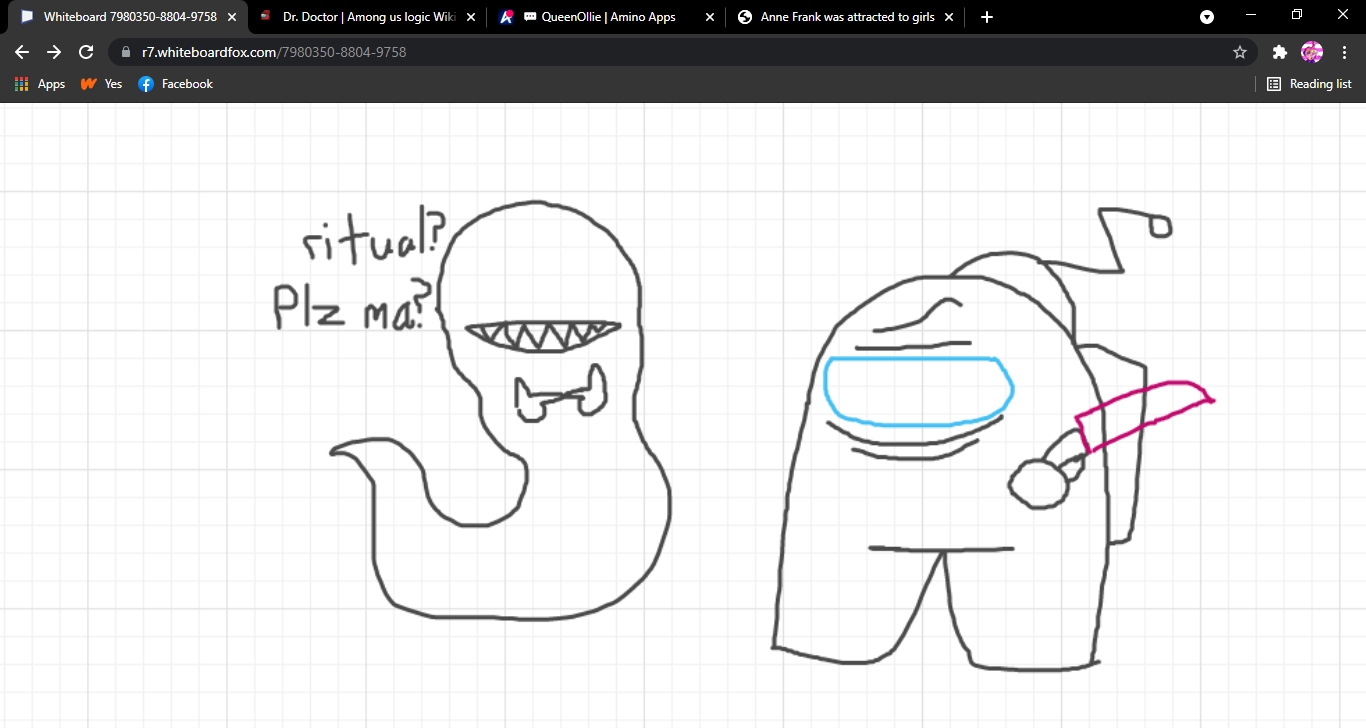The height and width of the screenshot is (728, 1366).
Task: Go forward to next page
Action: (54, 52)
